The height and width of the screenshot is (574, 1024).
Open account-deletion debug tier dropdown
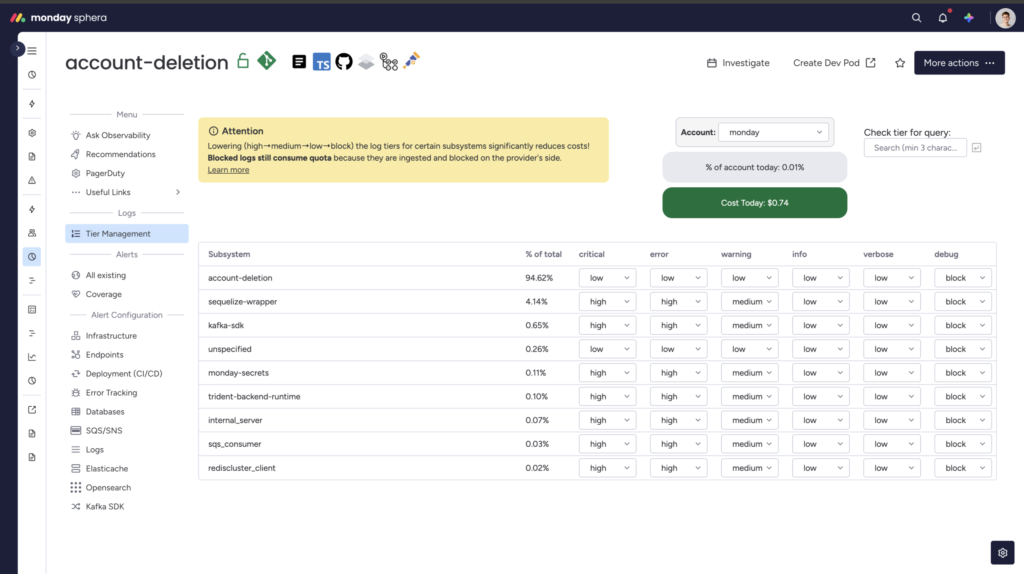[x=963, y=278]
